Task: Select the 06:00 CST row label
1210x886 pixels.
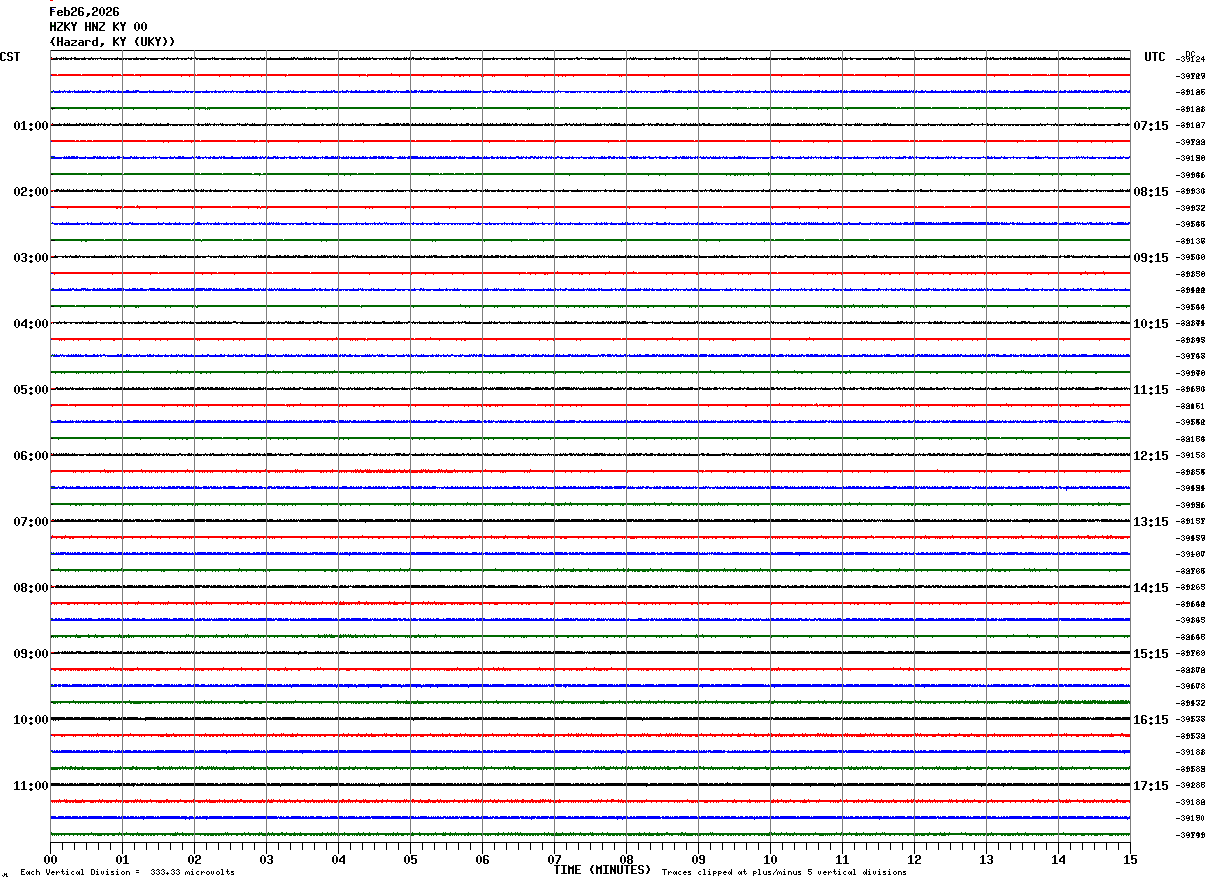Action: pyautogui.click(x=30, y=456)
